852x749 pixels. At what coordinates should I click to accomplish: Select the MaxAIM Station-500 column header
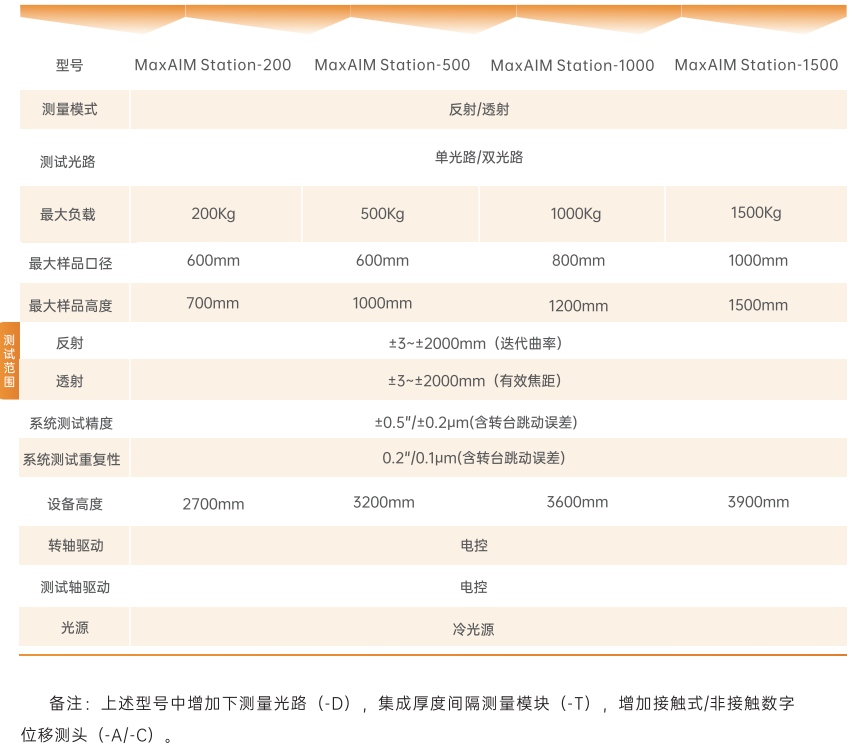coord(392,65)
